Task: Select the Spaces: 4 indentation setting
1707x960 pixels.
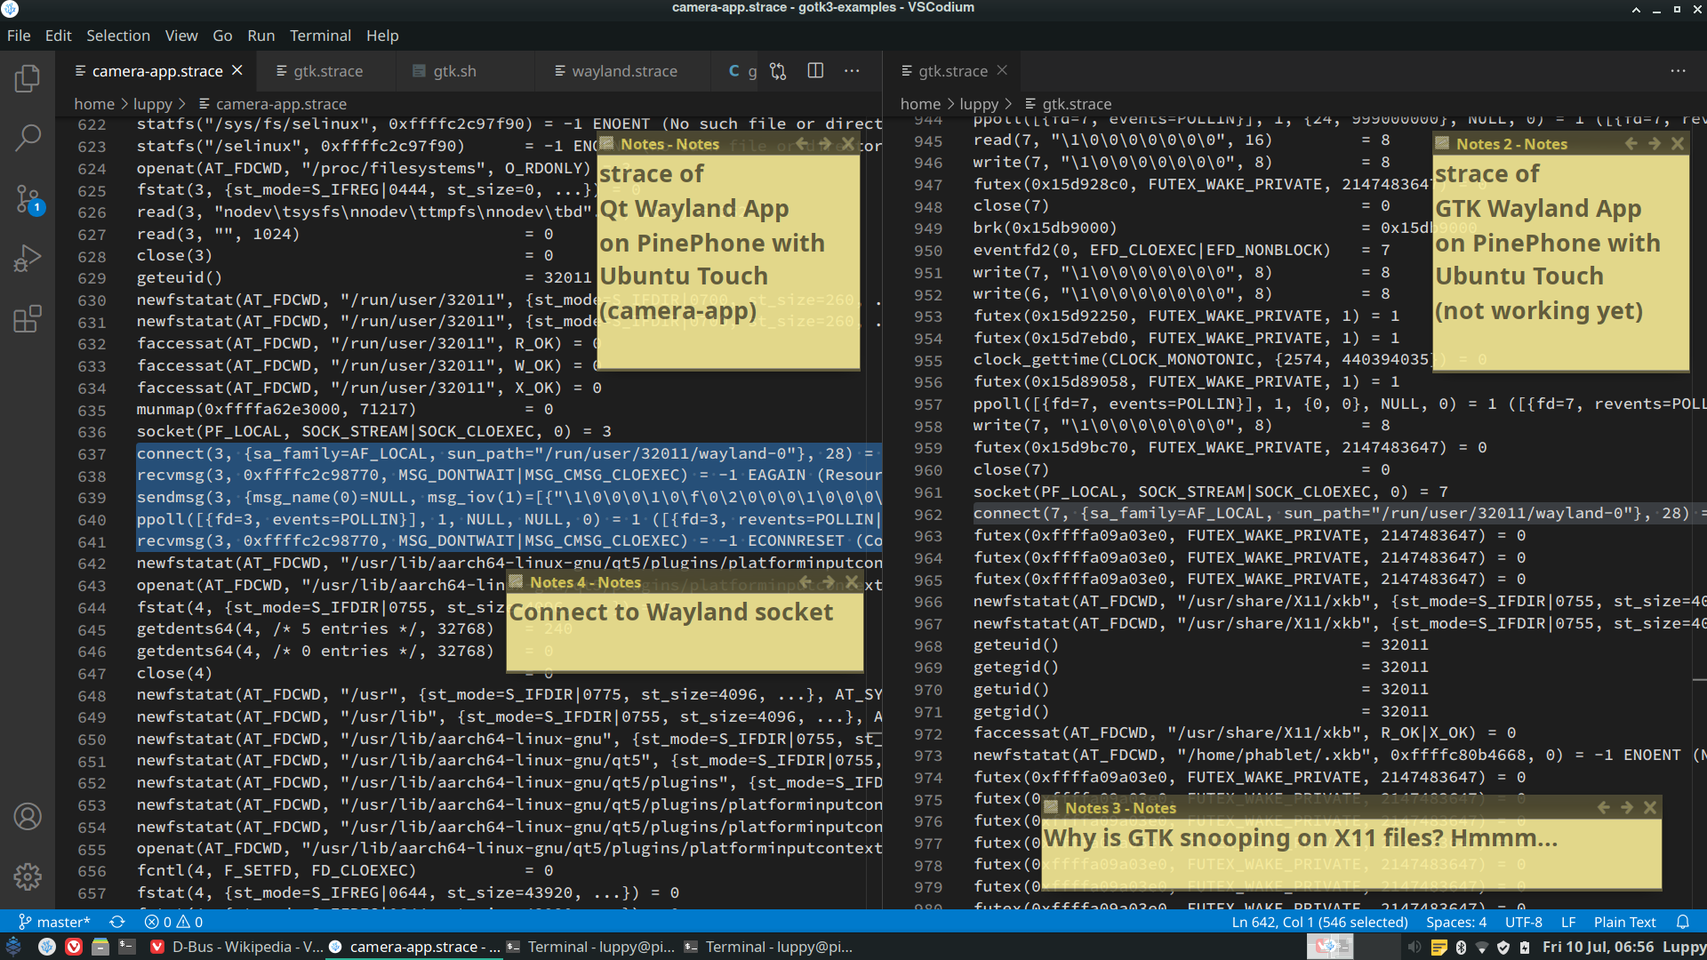Action: click(x=1455, y=922)
